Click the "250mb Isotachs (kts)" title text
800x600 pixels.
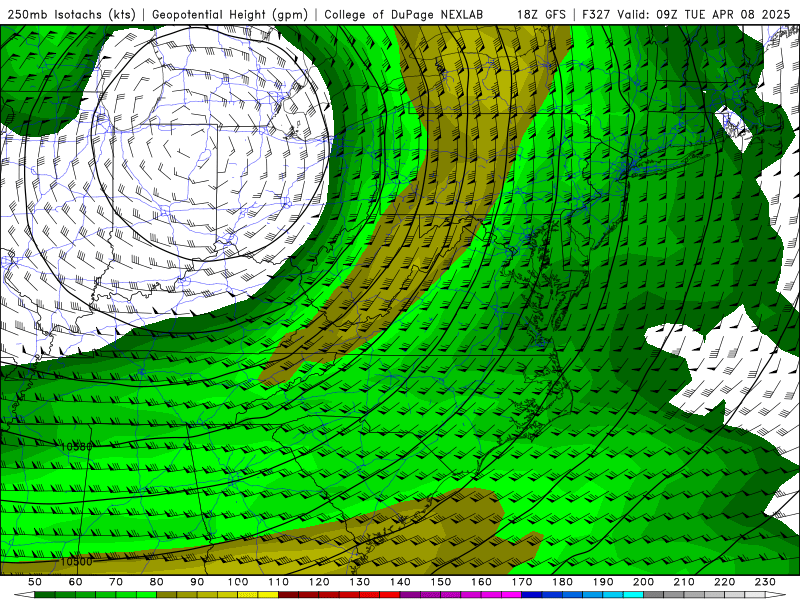tap(72, 14)
